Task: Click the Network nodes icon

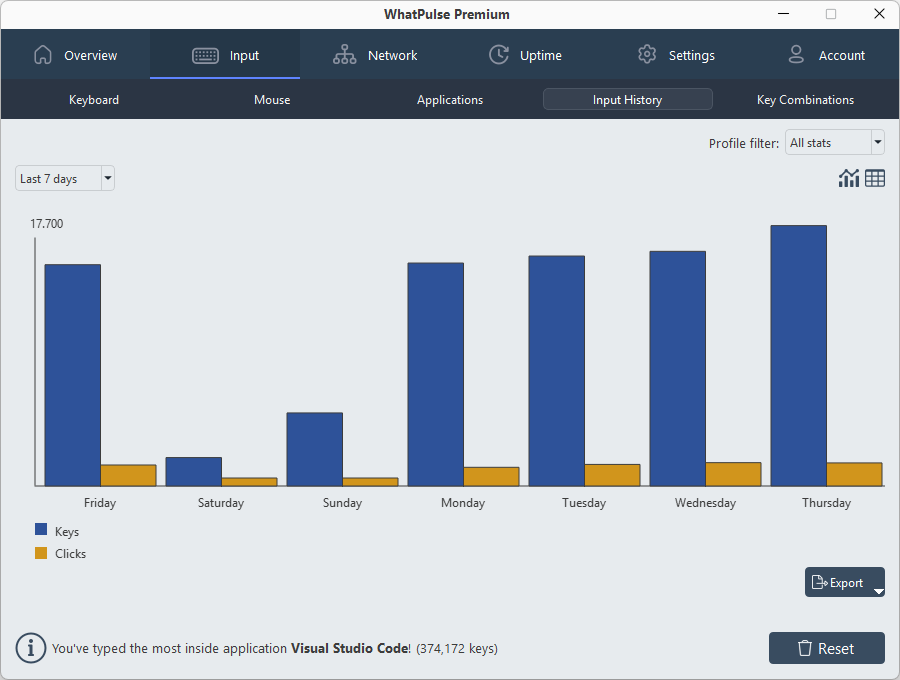Action: 345,55
